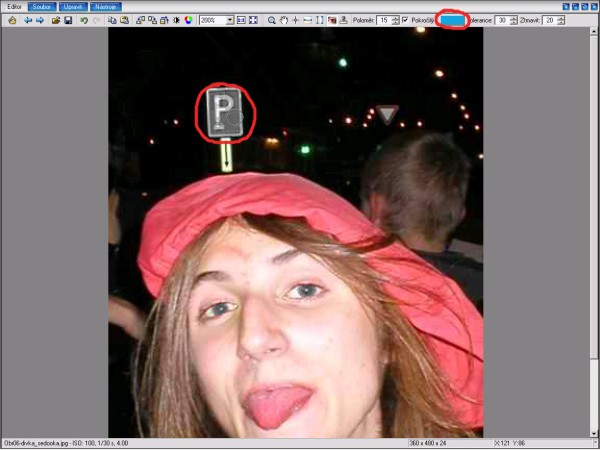
Task: Open the Upravit menu
Action: pos(74,6)
